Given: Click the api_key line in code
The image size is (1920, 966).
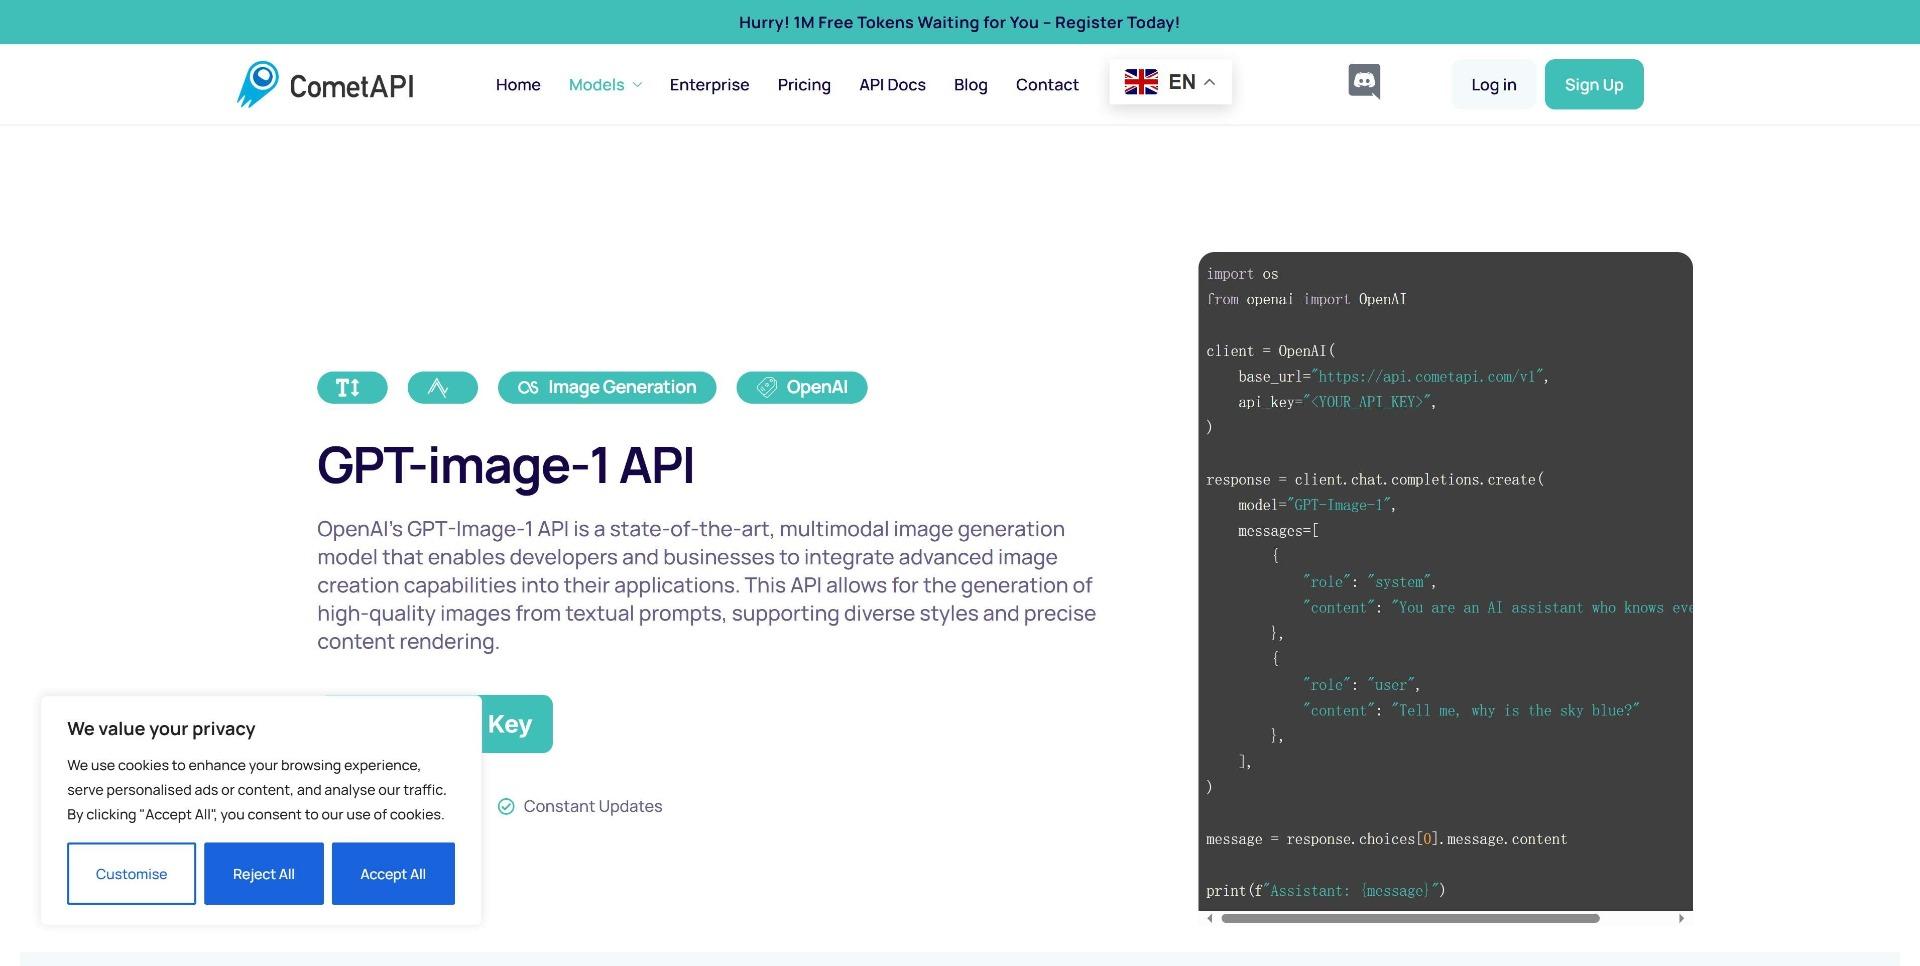Looking at the screenshot, I should pos(1337,402).
